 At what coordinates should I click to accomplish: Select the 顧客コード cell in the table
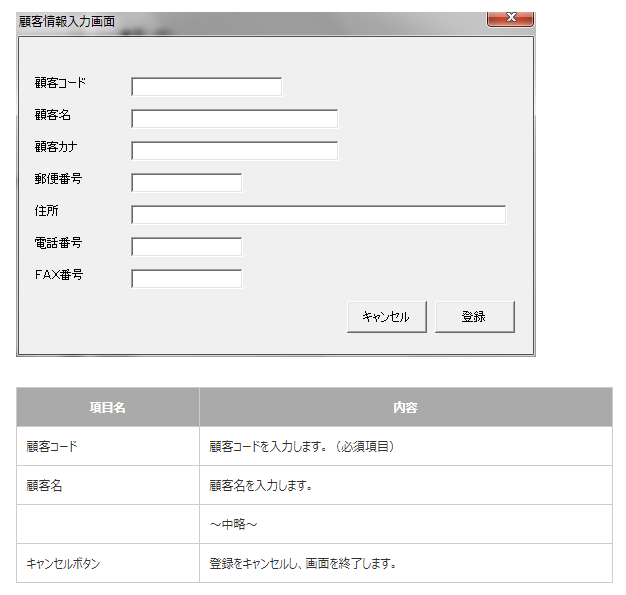click(x=52, y=447)
